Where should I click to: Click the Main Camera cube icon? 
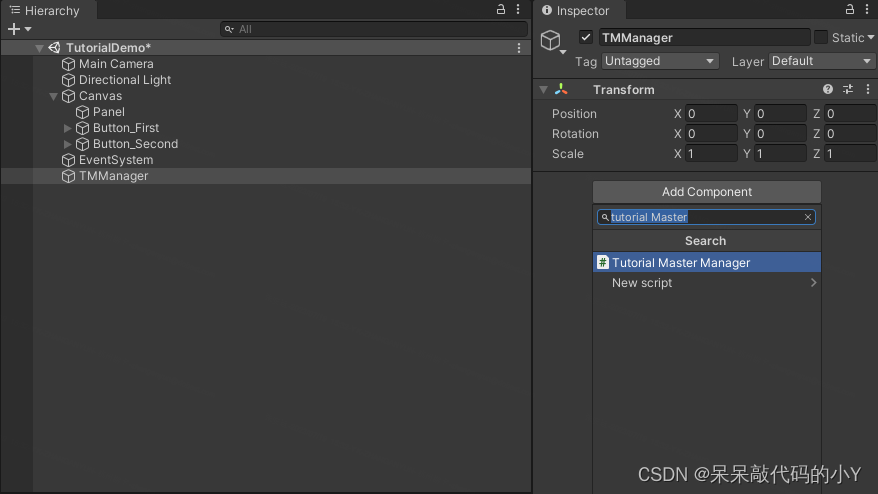[x=68, y=64]
